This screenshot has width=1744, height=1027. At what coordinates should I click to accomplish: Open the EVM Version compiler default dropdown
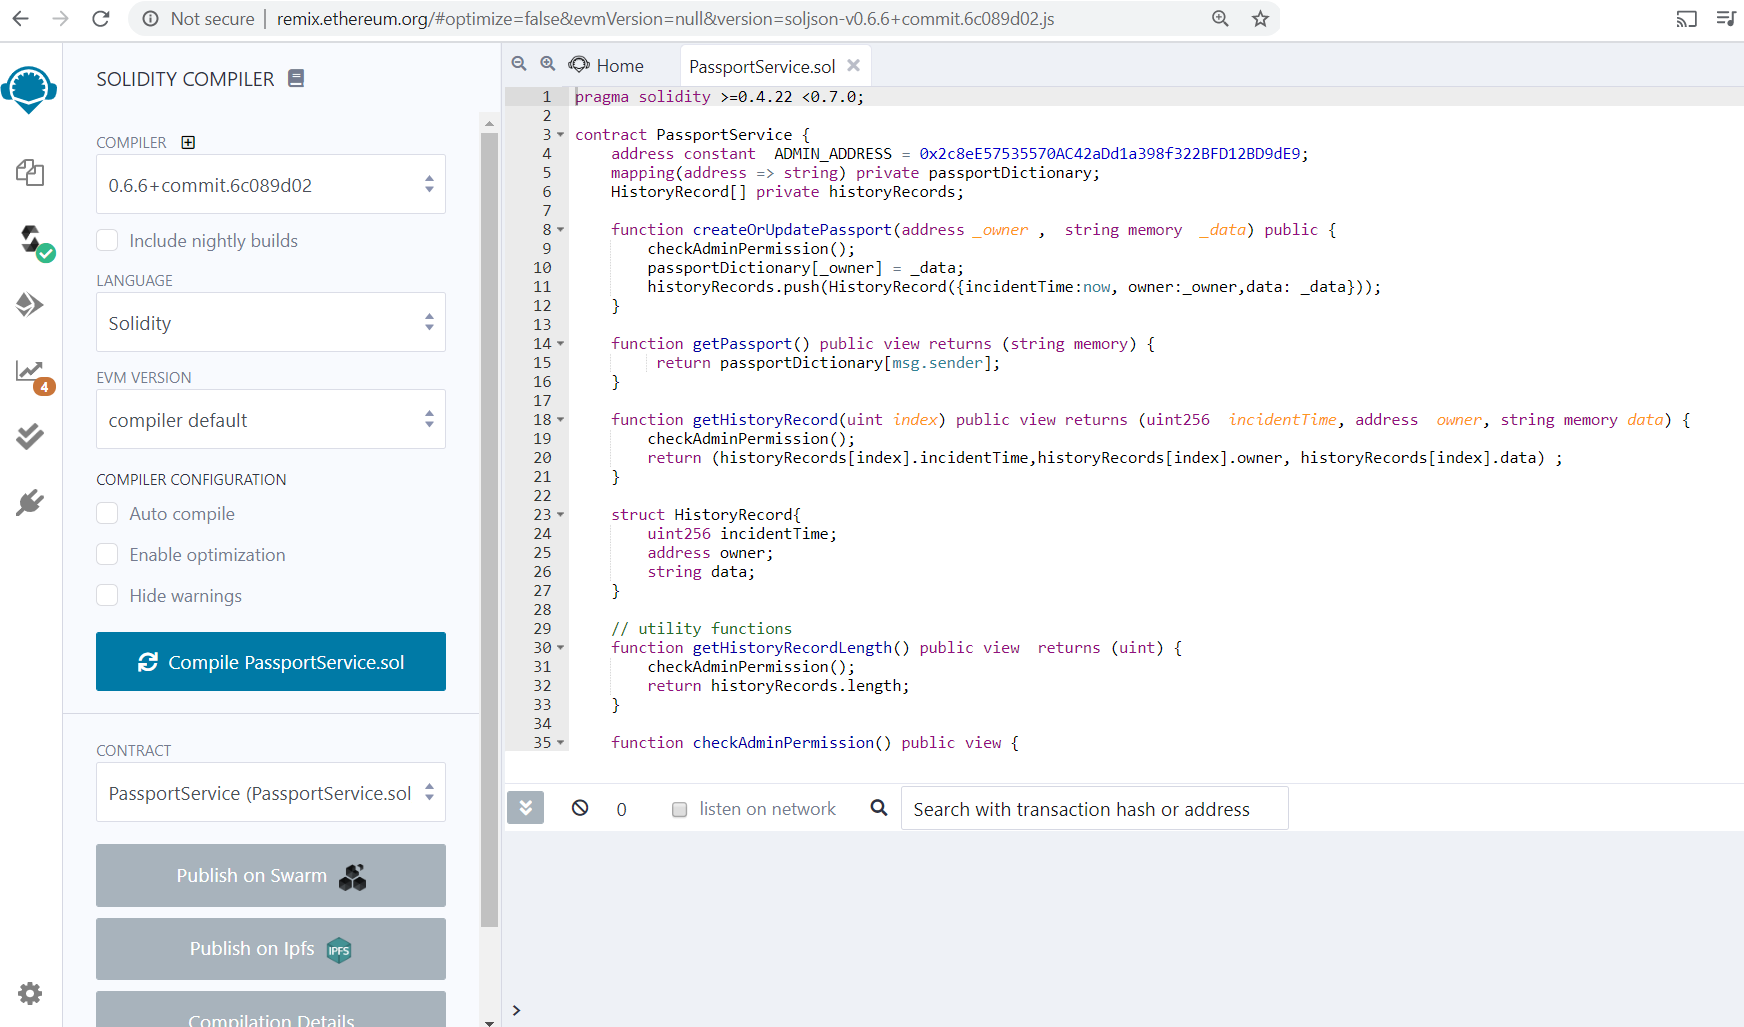click(x=270, y=420)
